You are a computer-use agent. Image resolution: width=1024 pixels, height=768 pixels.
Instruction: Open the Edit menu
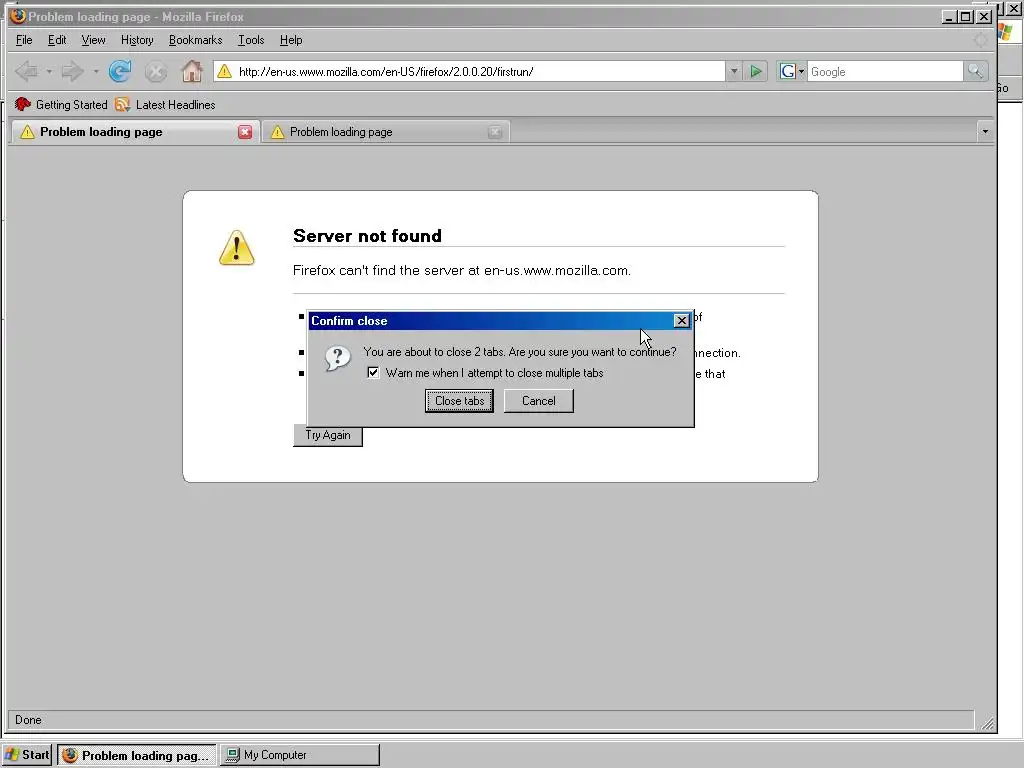point(57,40)
